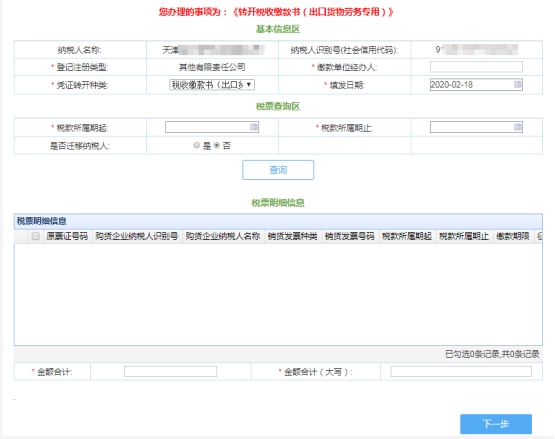
Task: Click the 缴款期限 column header
Action: pyautogui.click(x=513, y=236)
